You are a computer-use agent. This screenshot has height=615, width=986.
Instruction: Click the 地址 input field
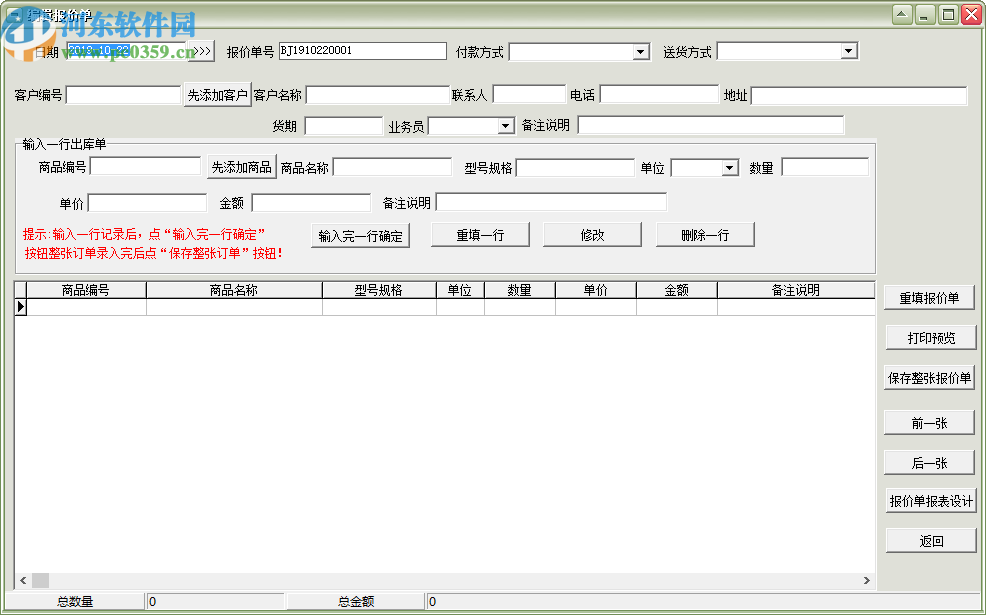coord(858,96)
